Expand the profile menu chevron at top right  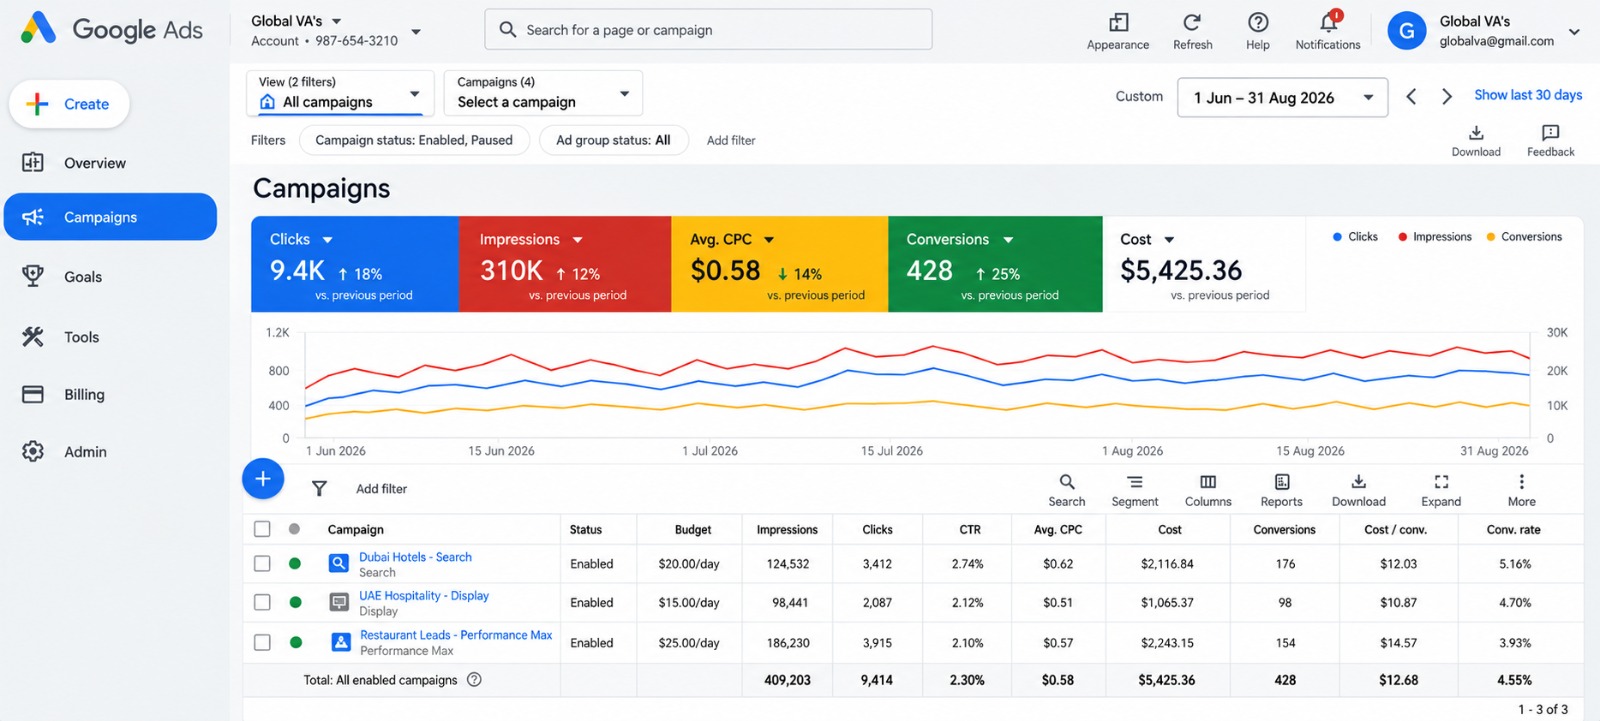tap(1574, 32)
